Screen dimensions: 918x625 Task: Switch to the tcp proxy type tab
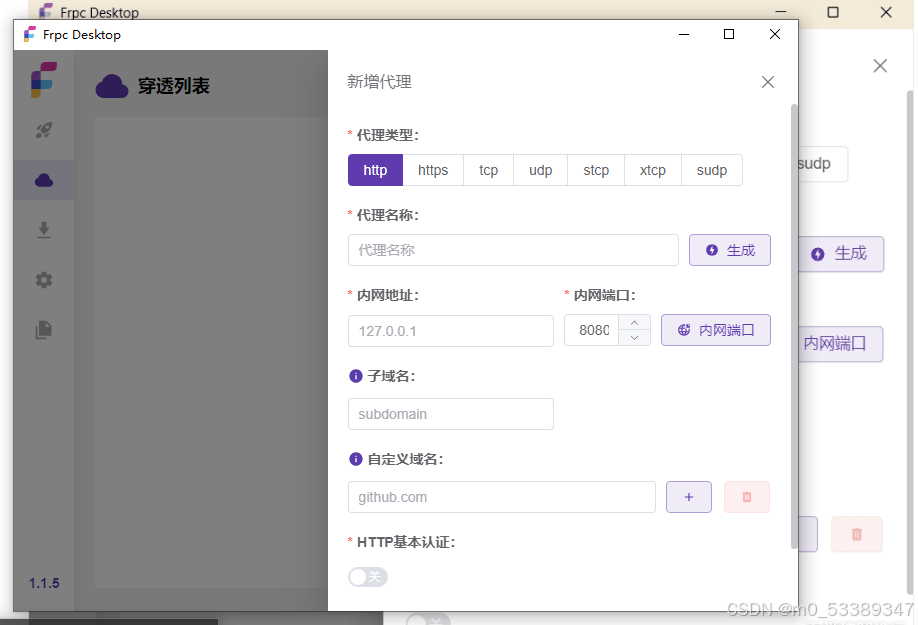click(487, 170)
